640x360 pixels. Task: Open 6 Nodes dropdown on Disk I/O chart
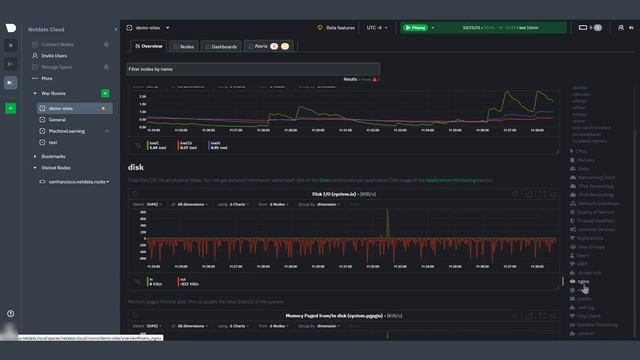(279, 204)
